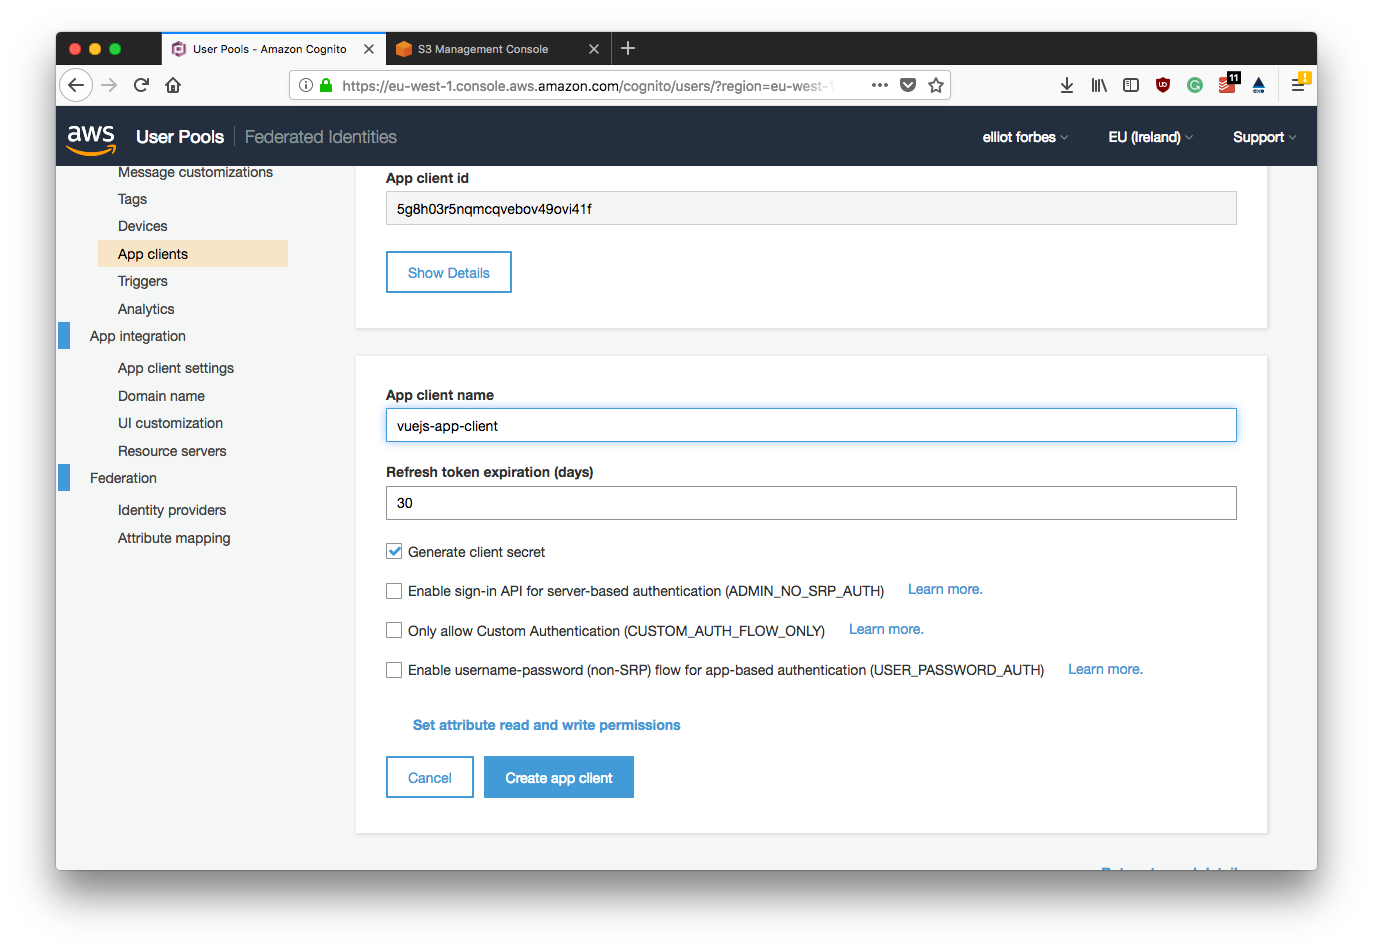The height and width of the screenshot is (950, 1373).
Task: Click the App client name field
Action: [x=811, y=425]
